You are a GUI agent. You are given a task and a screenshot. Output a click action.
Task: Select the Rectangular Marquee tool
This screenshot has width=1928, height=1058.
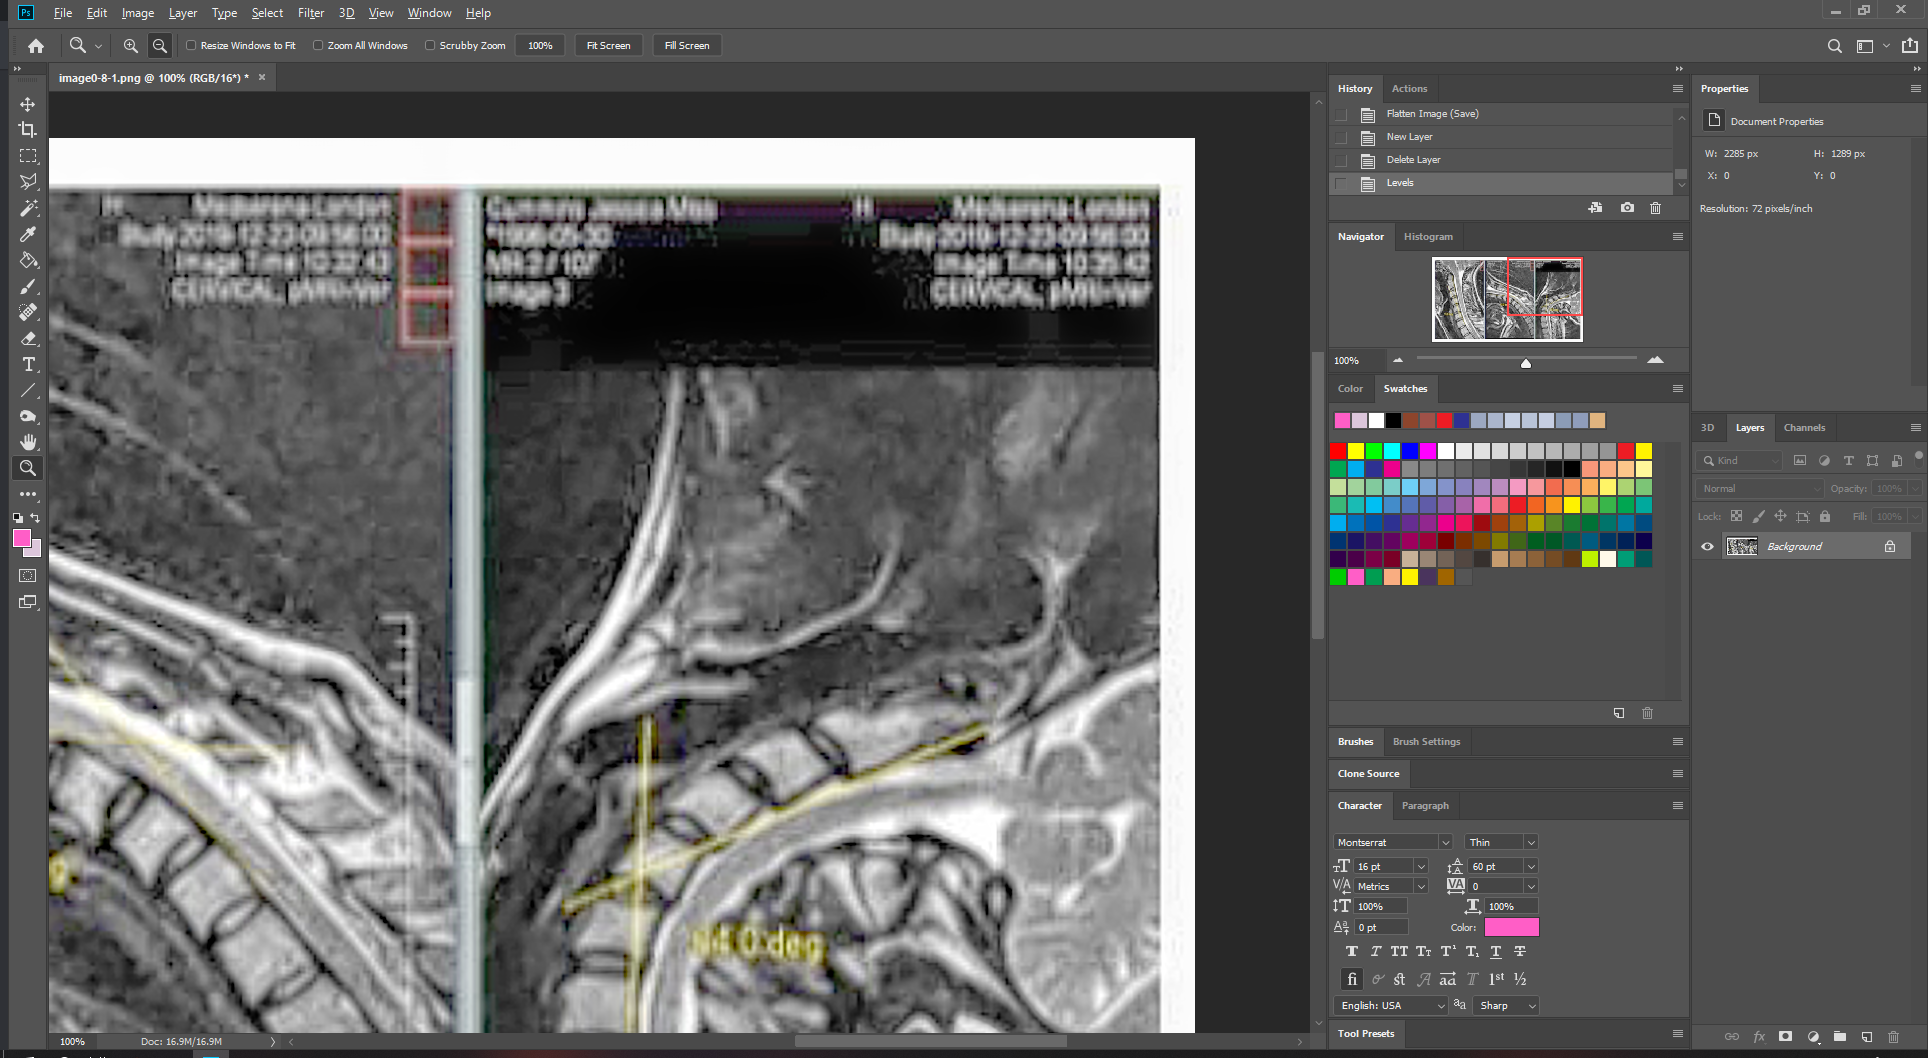28,156
